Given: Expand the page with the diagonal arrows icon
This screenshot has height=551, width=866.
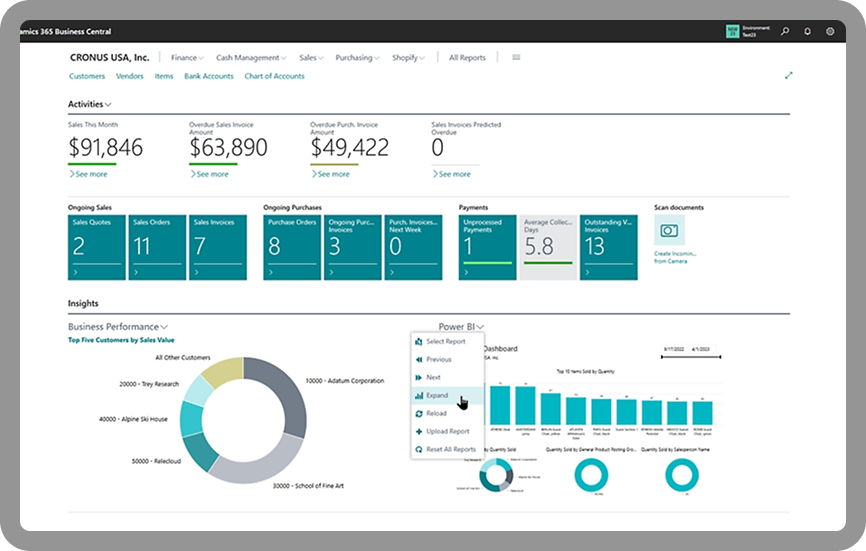Looking at the screenshot, I should [x=789, y=76].
